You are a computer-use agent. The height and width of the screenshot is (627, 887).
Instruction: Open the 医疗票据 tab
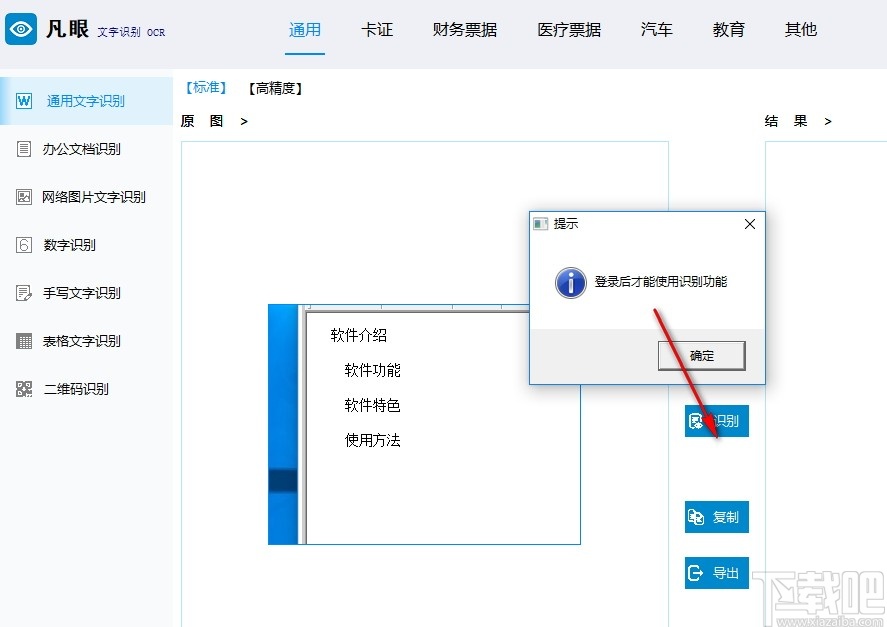(x=568, y=30)
